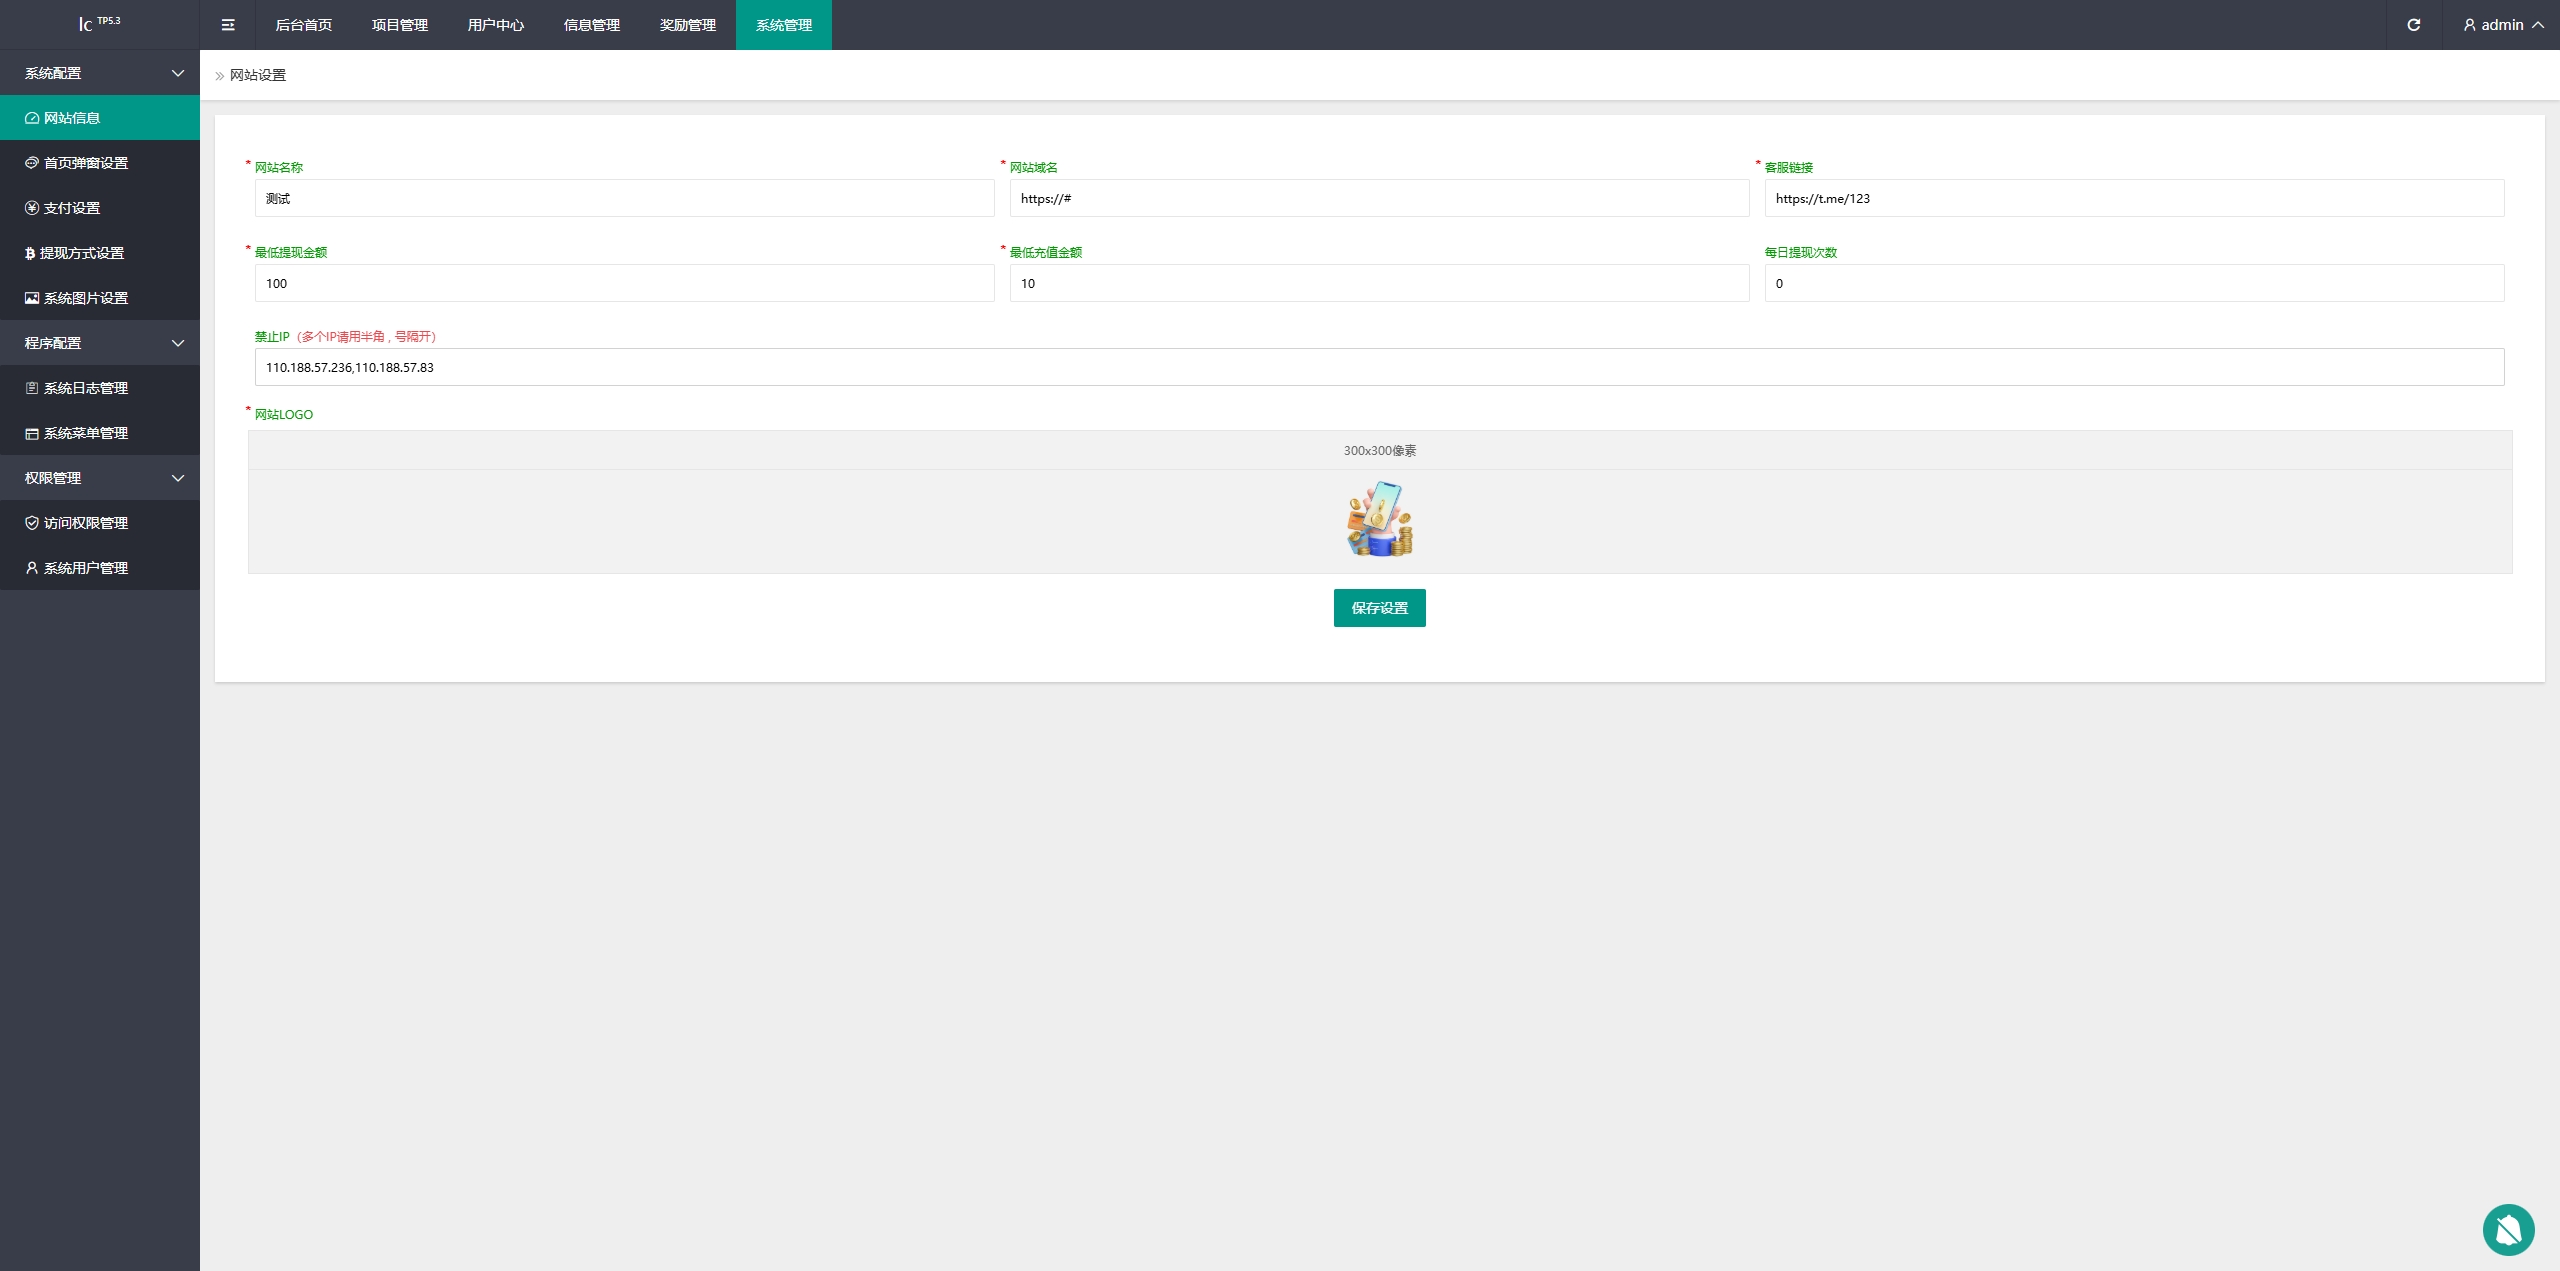
Task: Toggle the sidebar collapse hamburger icon
Action: coord(228,25)
